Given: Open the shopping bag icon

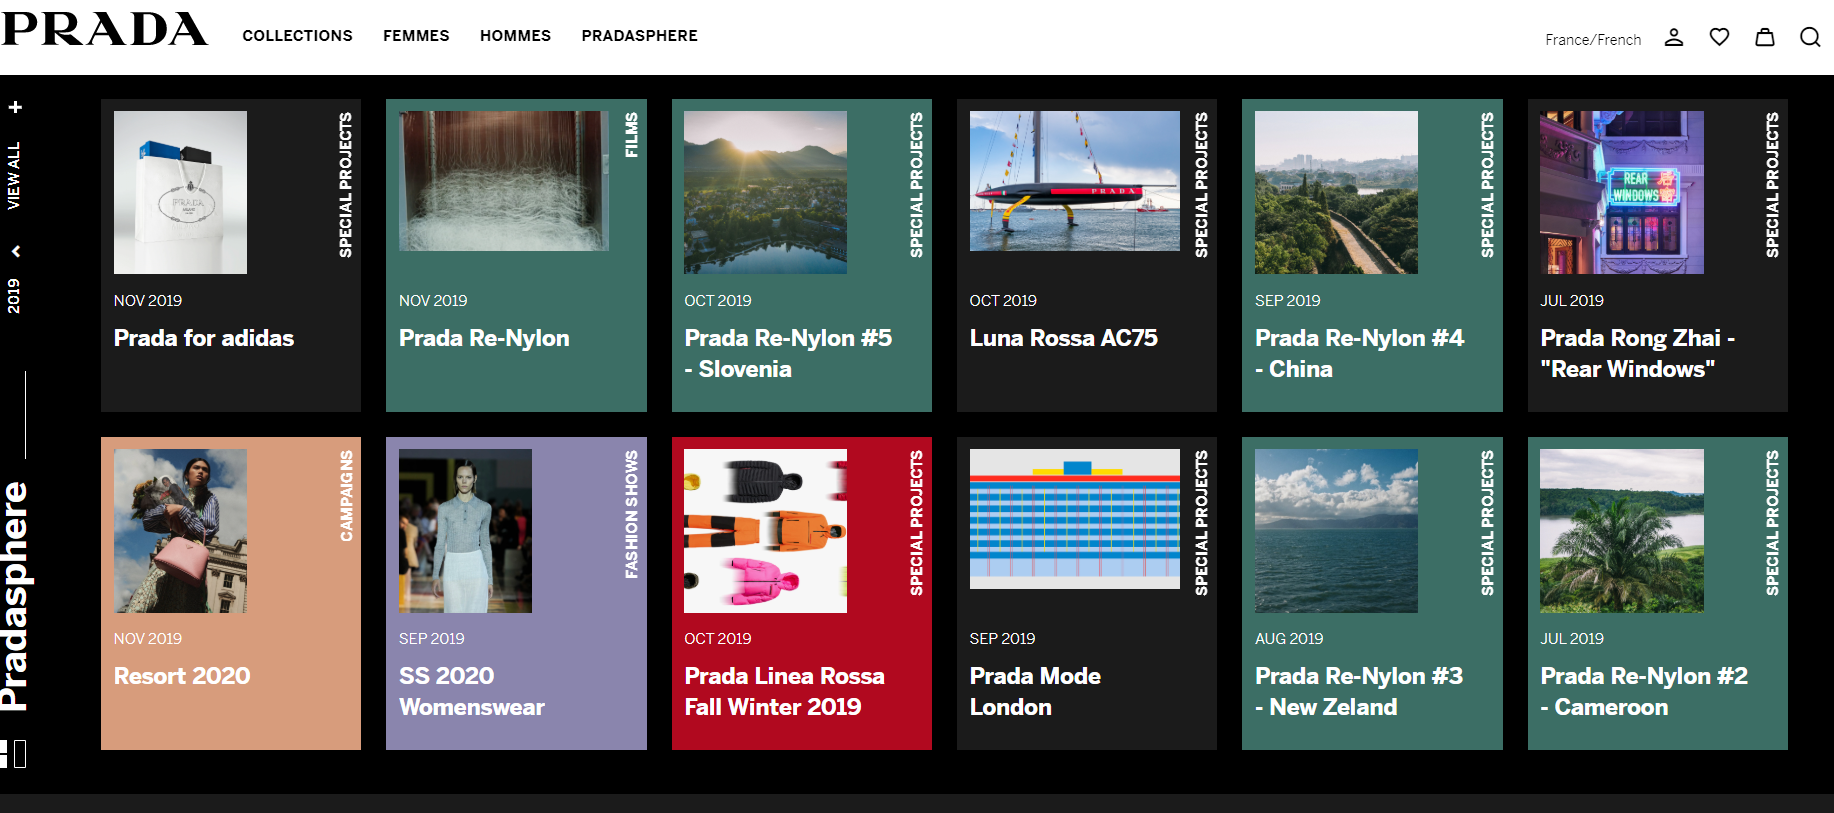Looking at the screenshot, I should (1765, 37).
